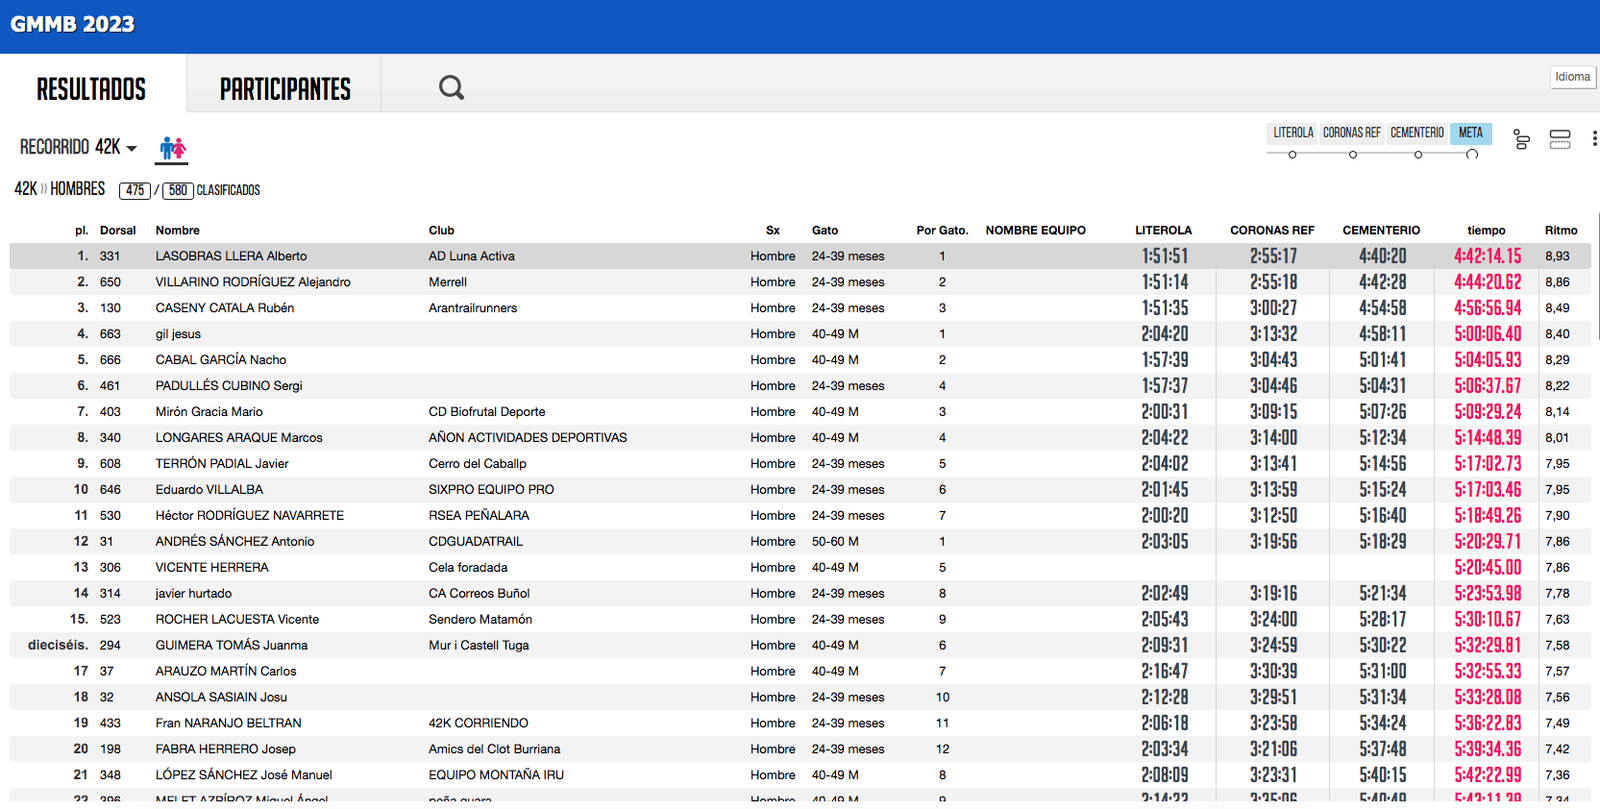Select the Resultados tab

coord(91,89)
